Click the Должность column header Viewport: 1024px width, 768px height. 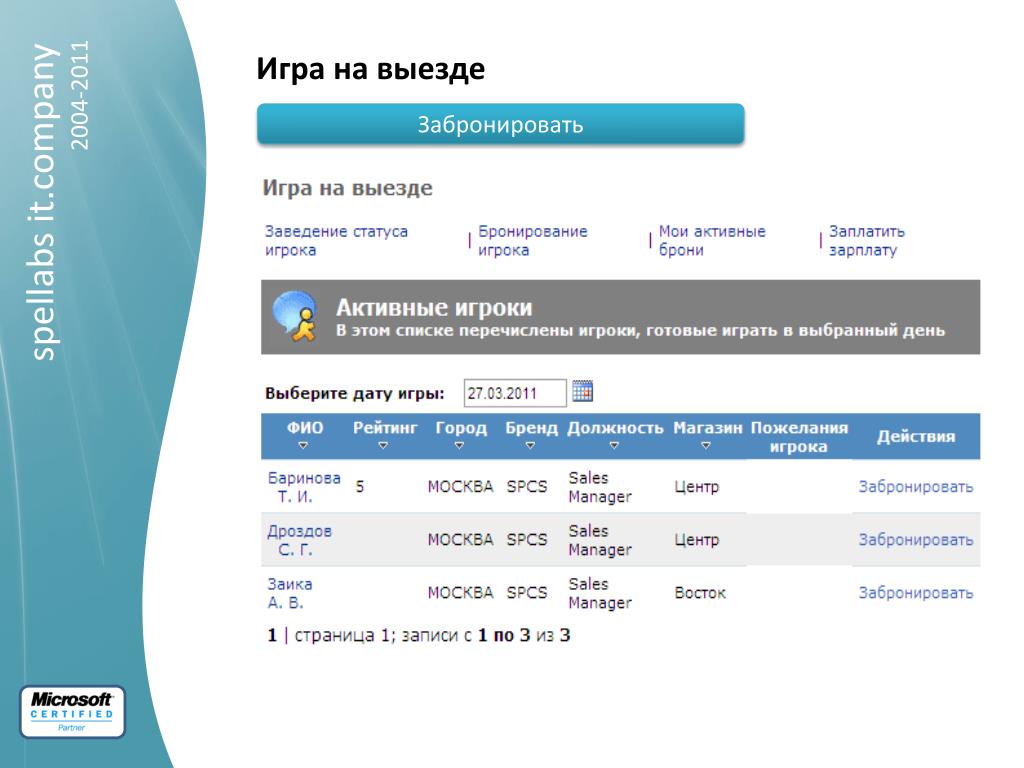point(615,428)
